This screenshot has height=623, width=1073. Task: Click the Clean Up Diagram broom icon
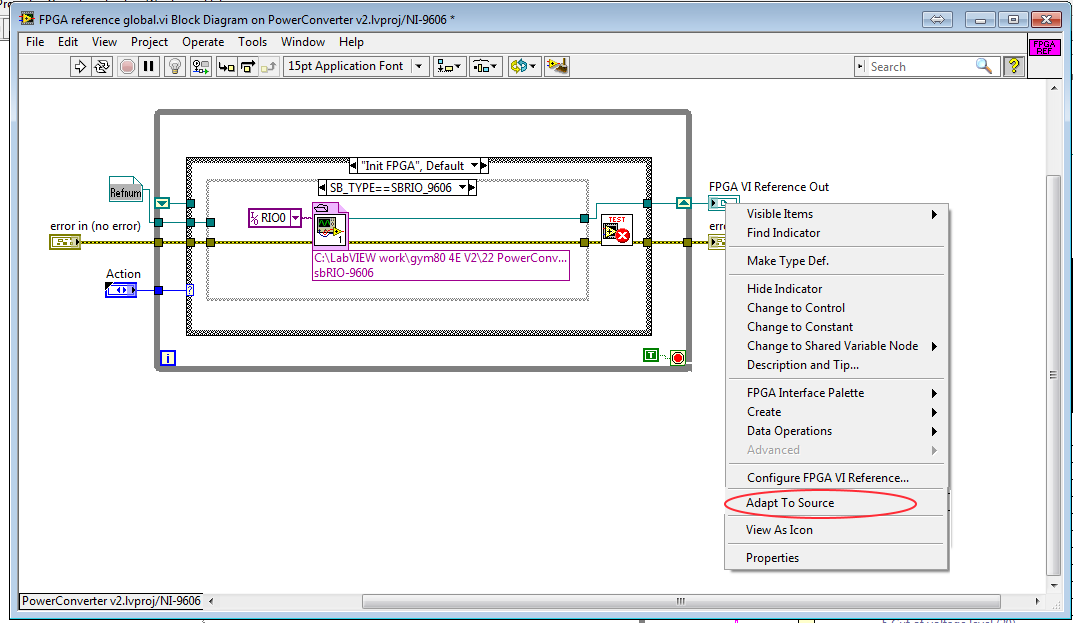pyautogui.click(x=559, y=67)
